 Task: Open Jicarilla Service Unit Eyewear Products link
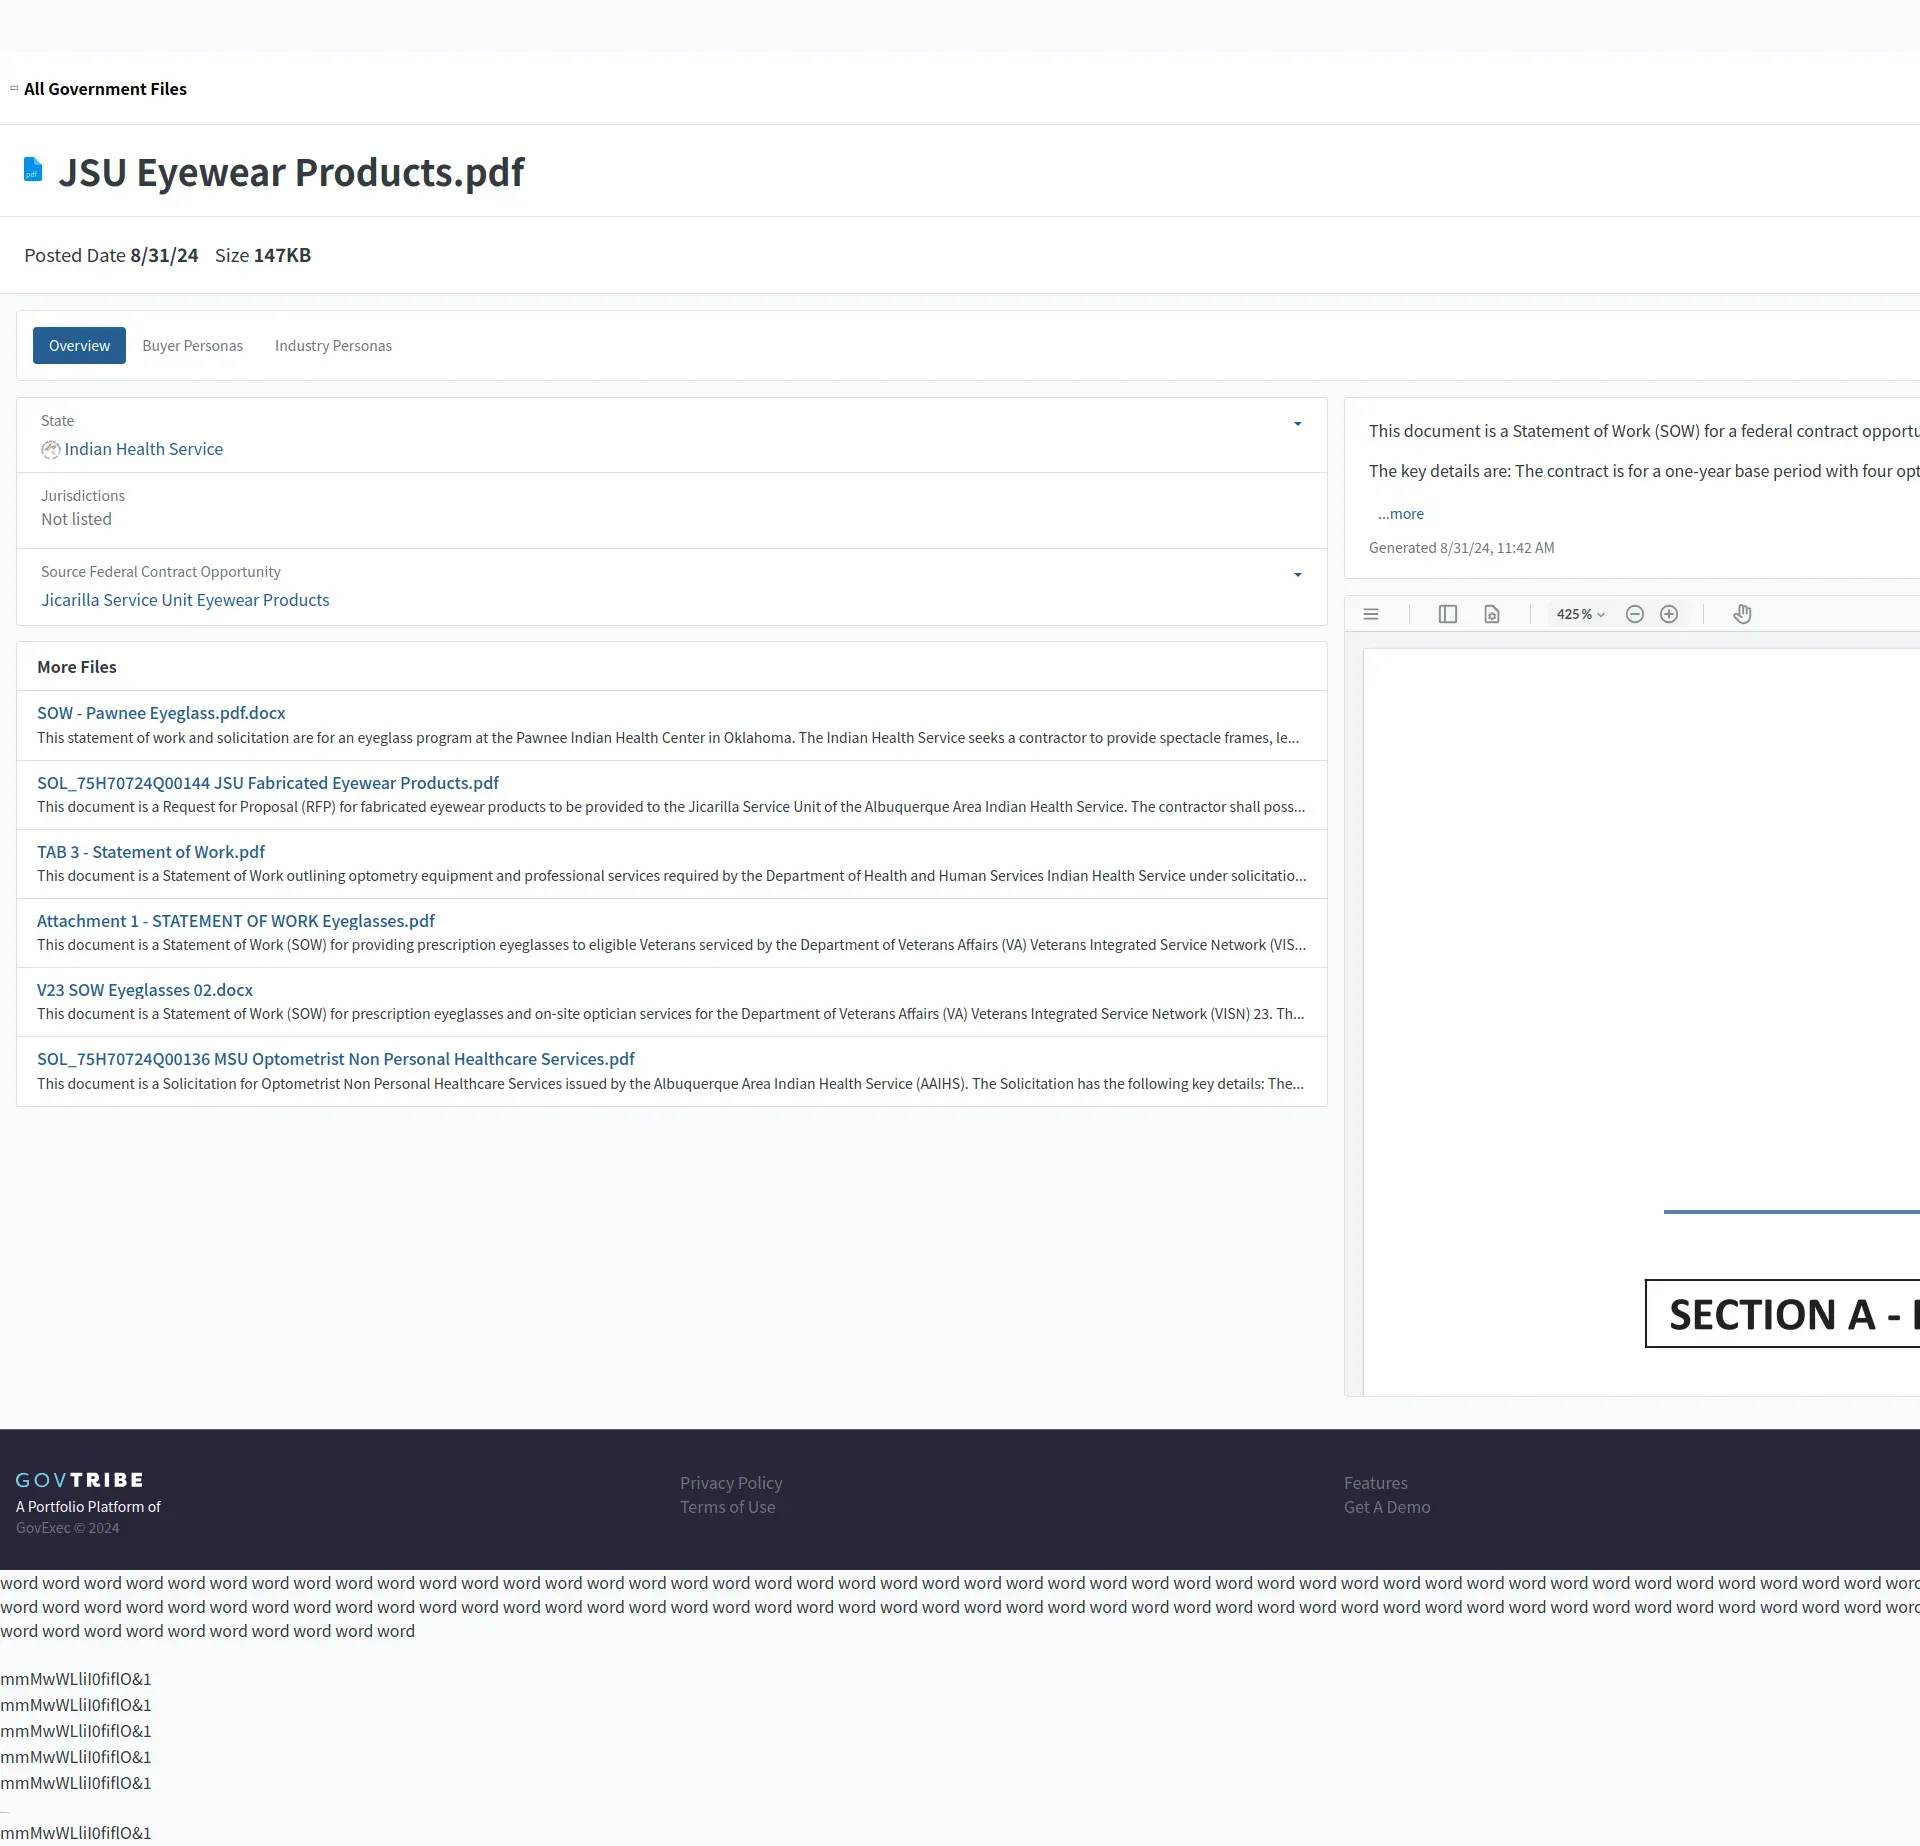[x=185, y=600]
